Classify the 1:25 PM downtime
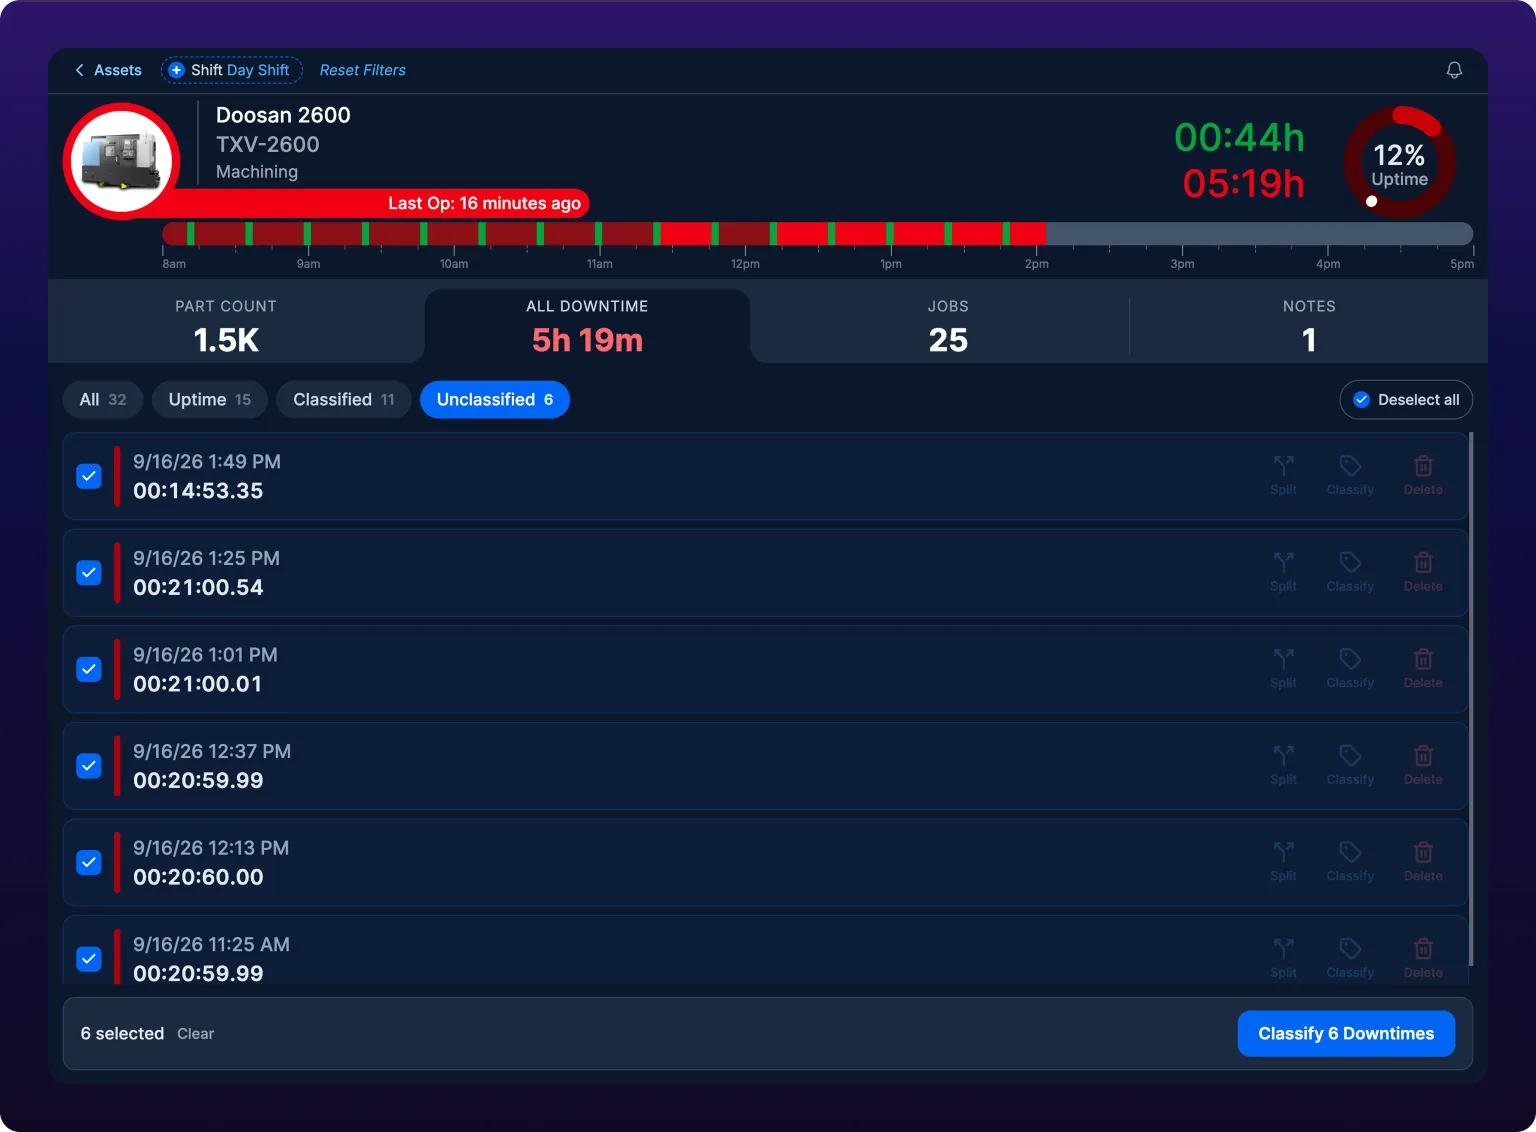The image size is (1536, 1132). click(1350, 572)
